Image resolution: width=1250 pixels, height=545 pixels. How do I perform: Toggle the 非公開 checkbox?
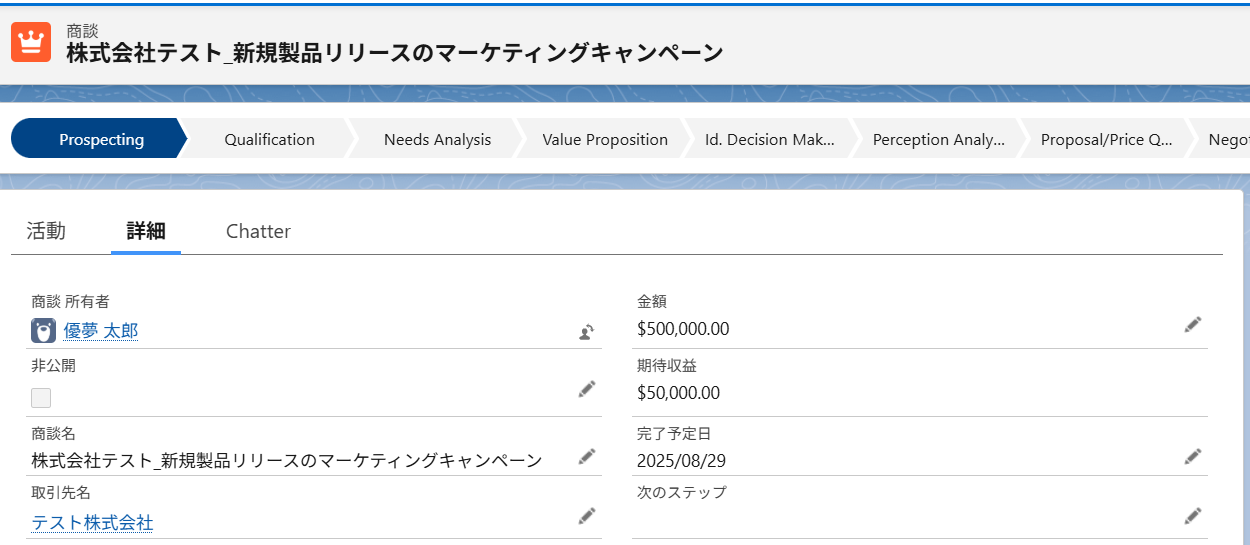click(41, 398)
